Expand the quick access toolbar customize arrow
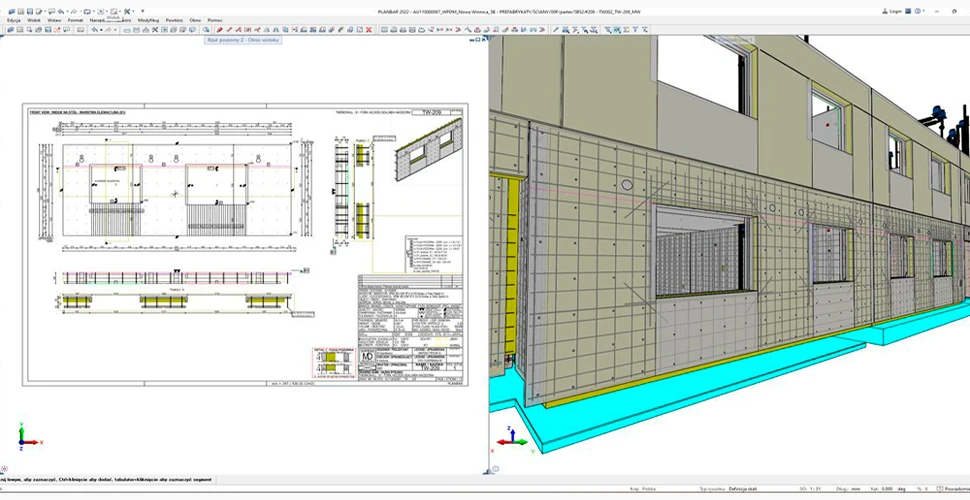Screen dimensions: 970x500 [x=144, y=10]
